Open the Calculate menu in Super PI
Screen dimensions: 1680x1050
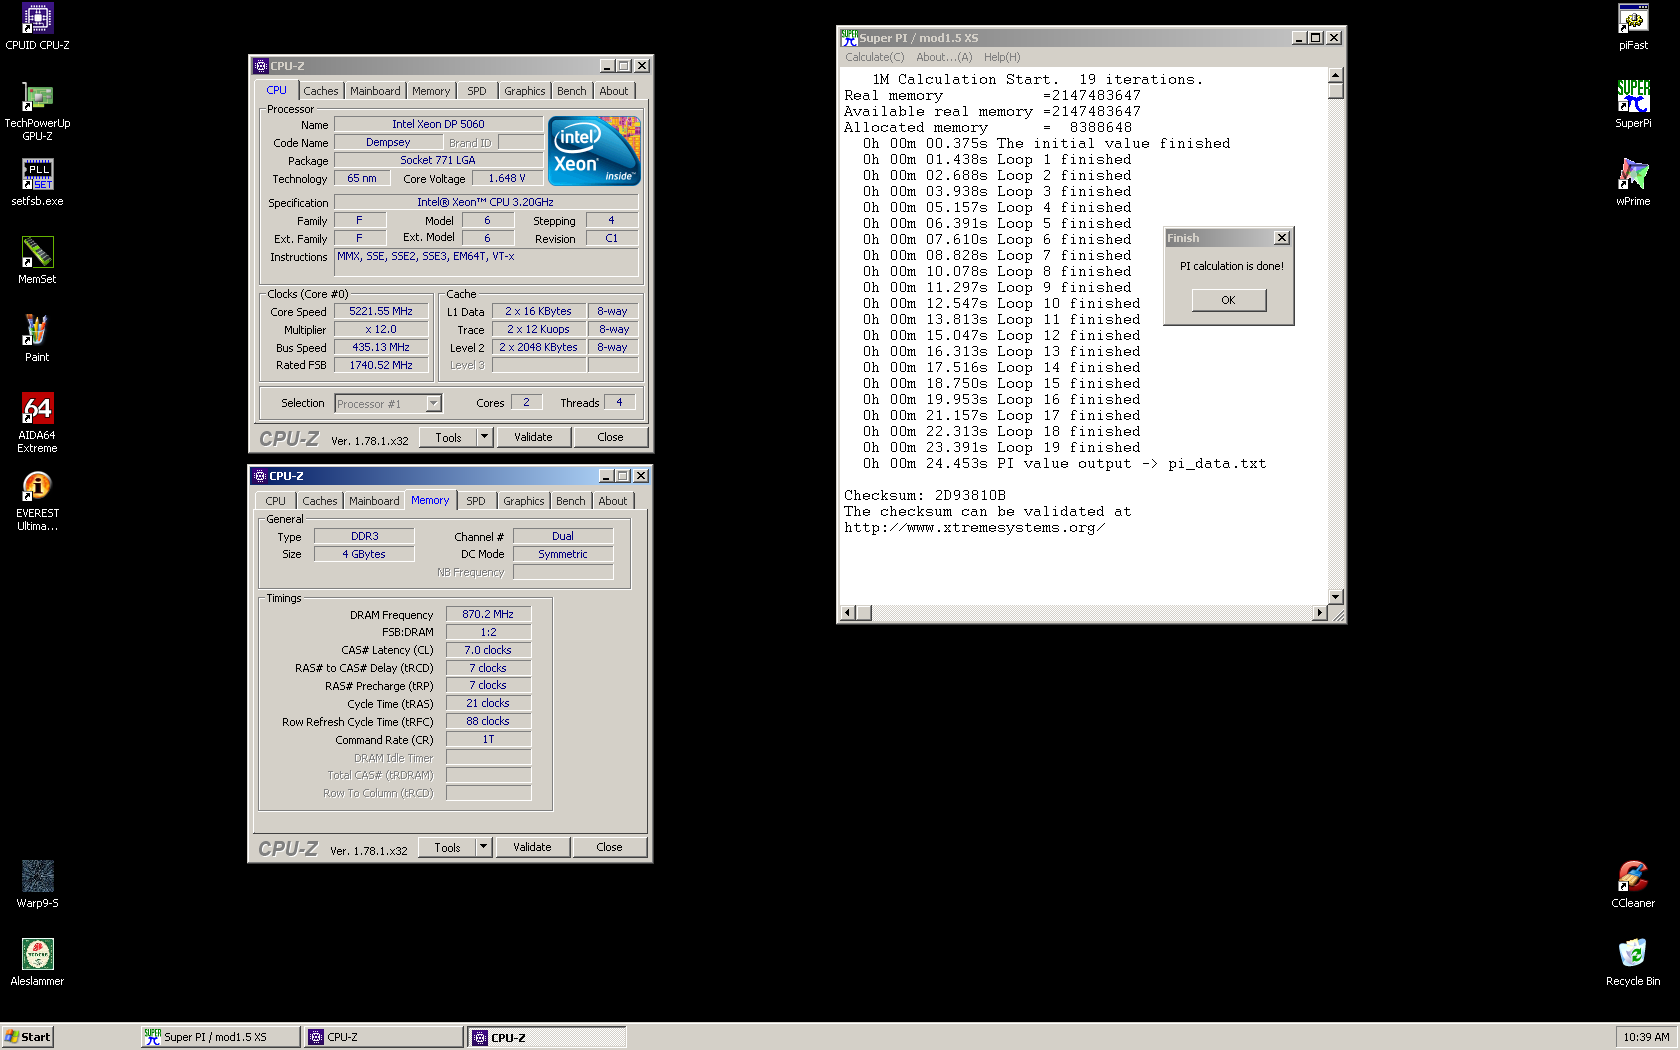tap(874, 57)
